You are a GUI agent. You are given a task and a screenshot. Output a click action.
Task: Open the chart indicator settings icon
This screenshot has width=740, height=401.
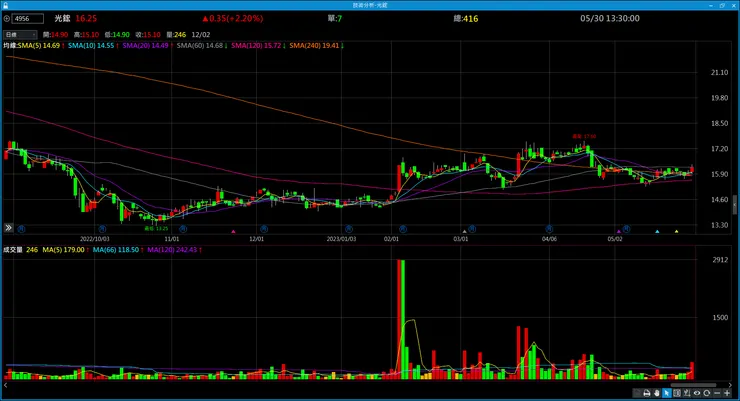point(687,393)
